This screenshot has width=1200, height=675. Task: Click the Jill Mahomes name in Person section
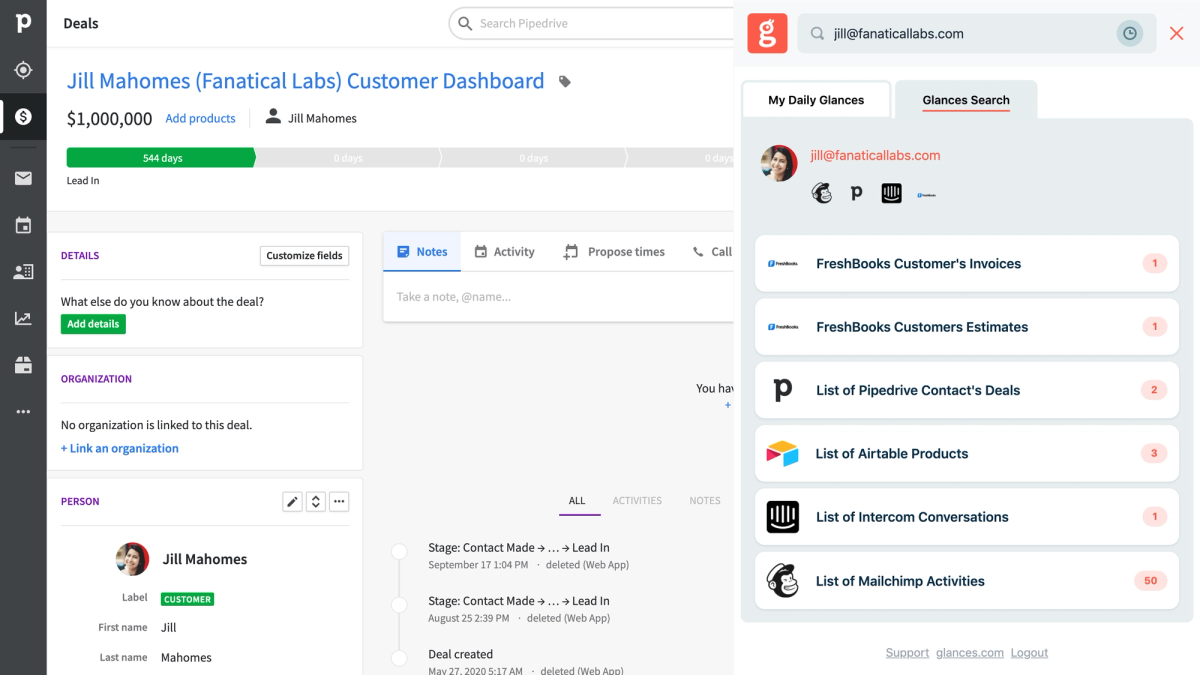click(205, 559)
